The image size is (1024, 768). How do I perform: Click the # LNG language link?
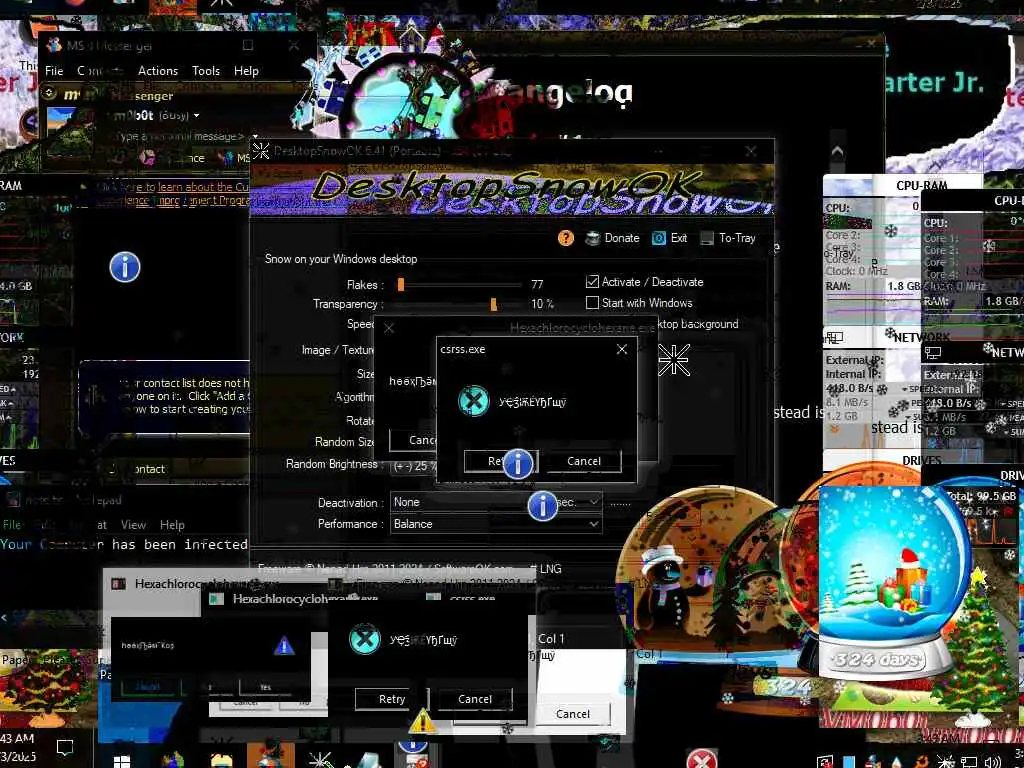(546, 569)
